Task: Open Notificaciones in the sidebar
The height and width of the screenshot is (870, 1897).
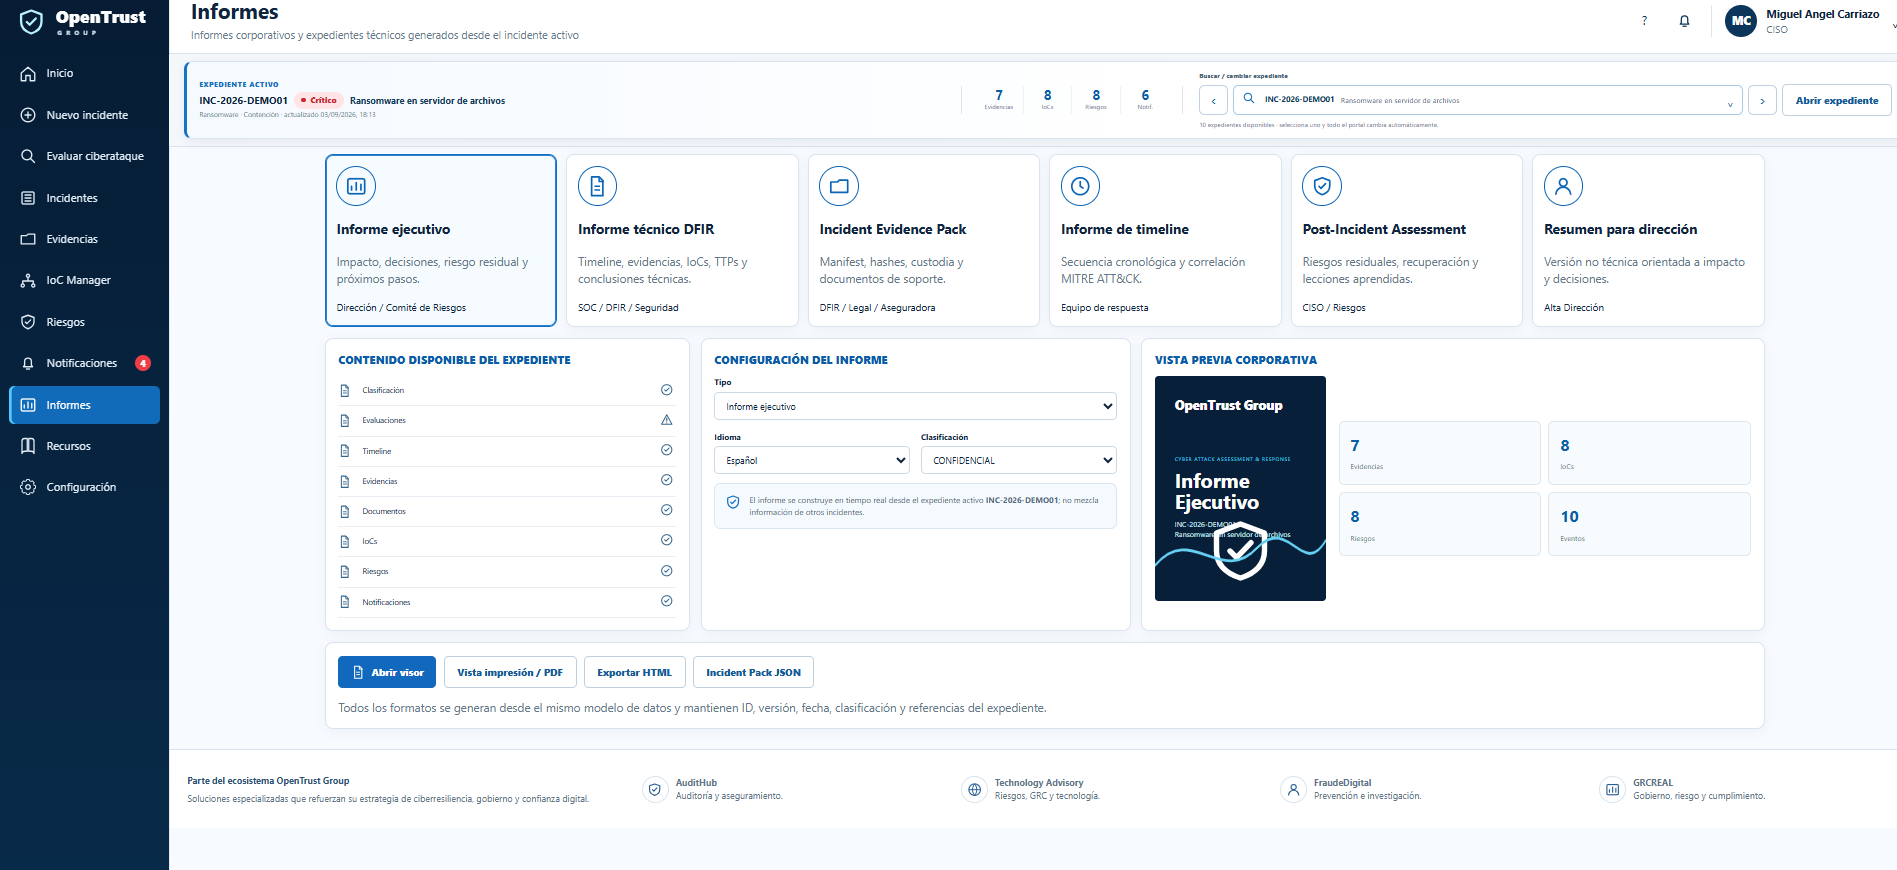Action: click(x=84, y=363)
